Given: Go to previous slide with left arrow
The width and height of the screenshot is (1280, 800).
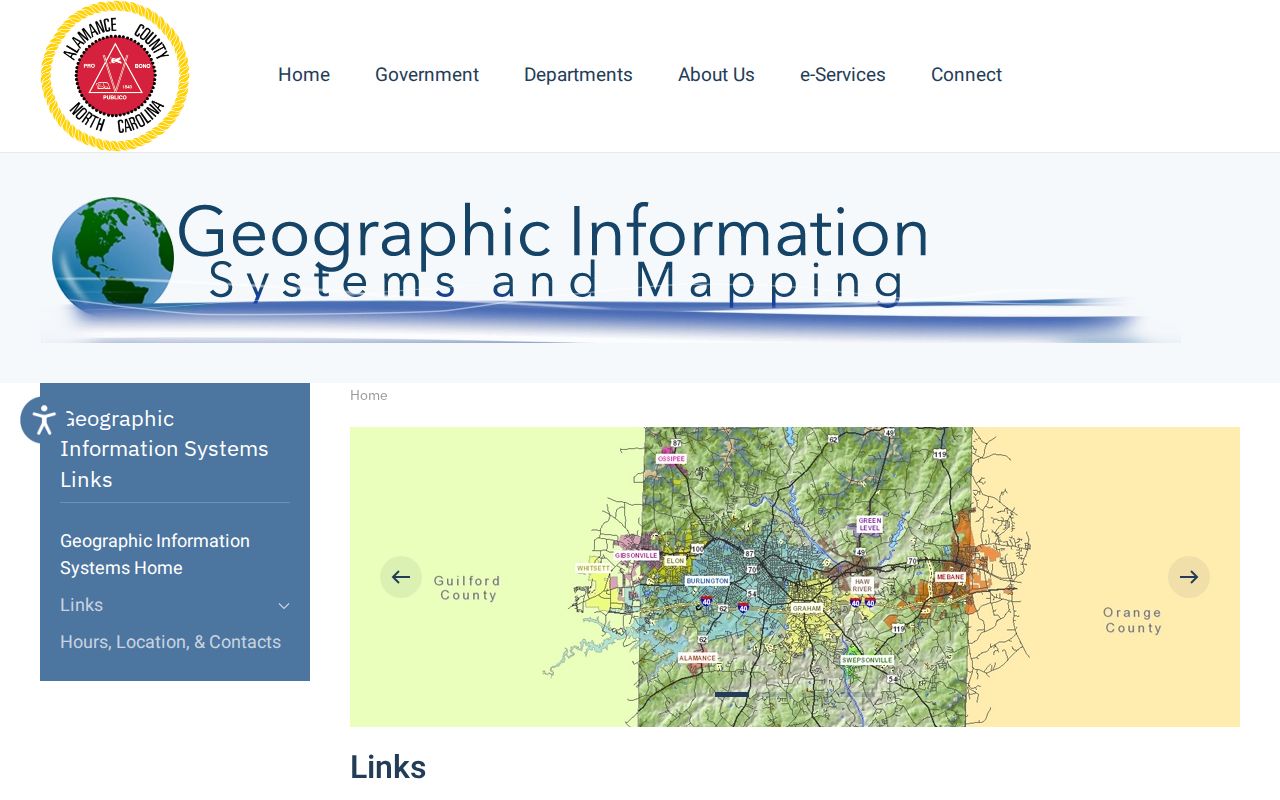Looking at the screenshot, I should [x=401, y=577].
